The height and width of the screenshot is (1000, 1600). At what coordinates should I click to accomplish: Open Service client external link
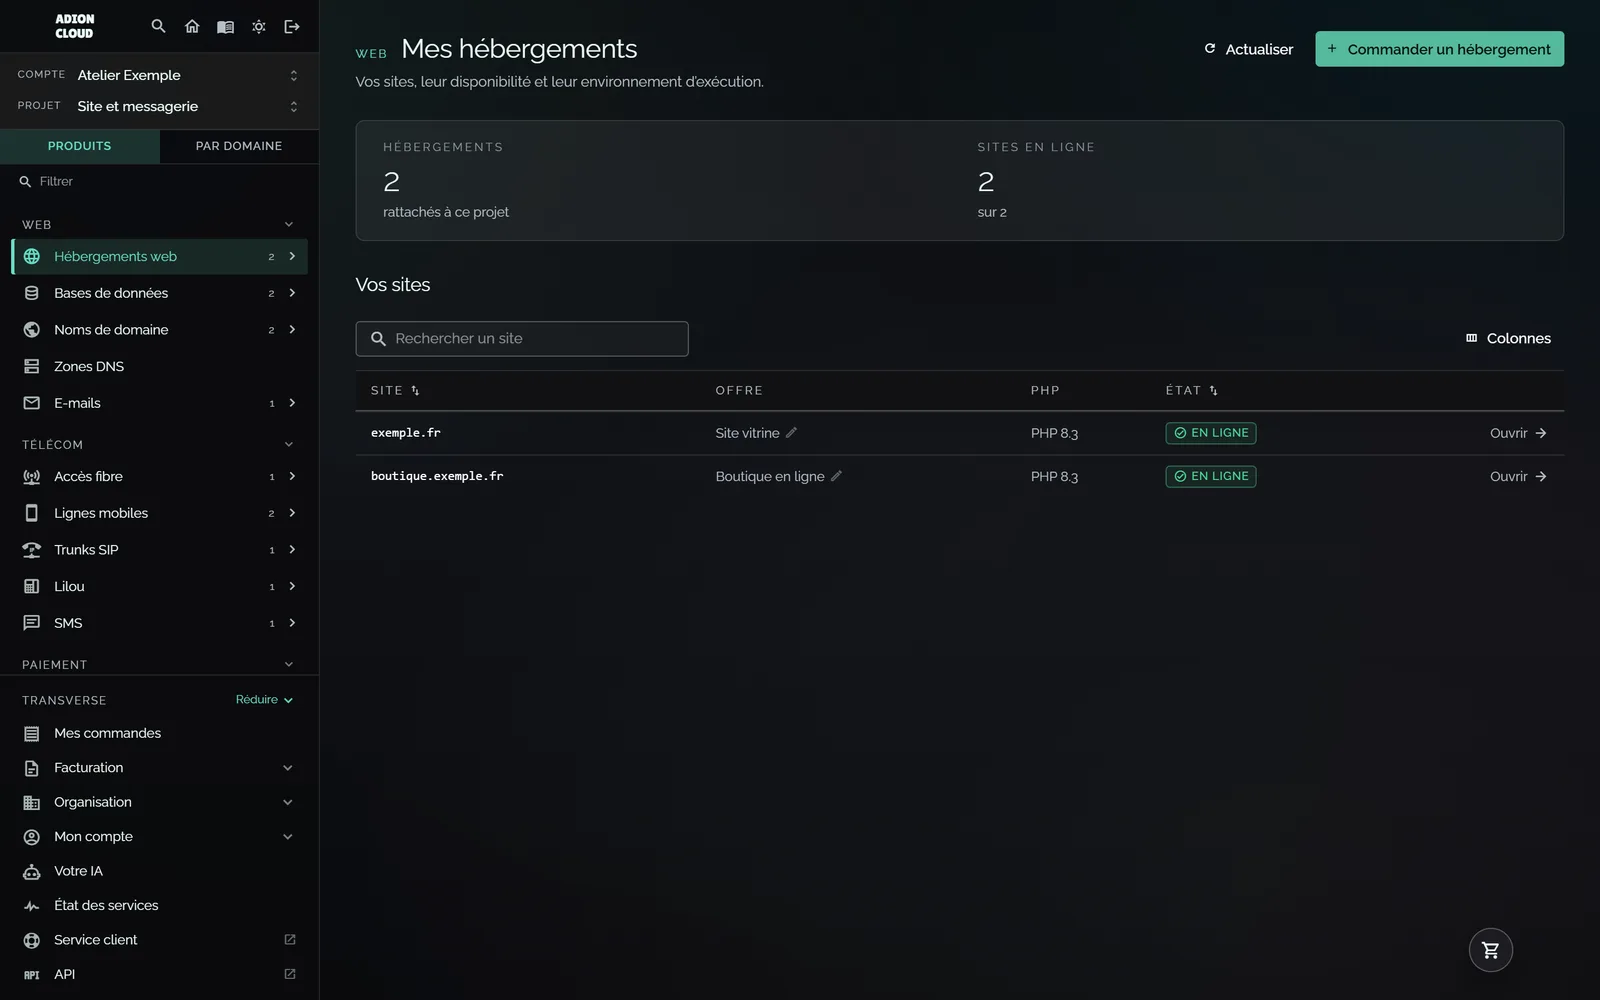point(160,940)
